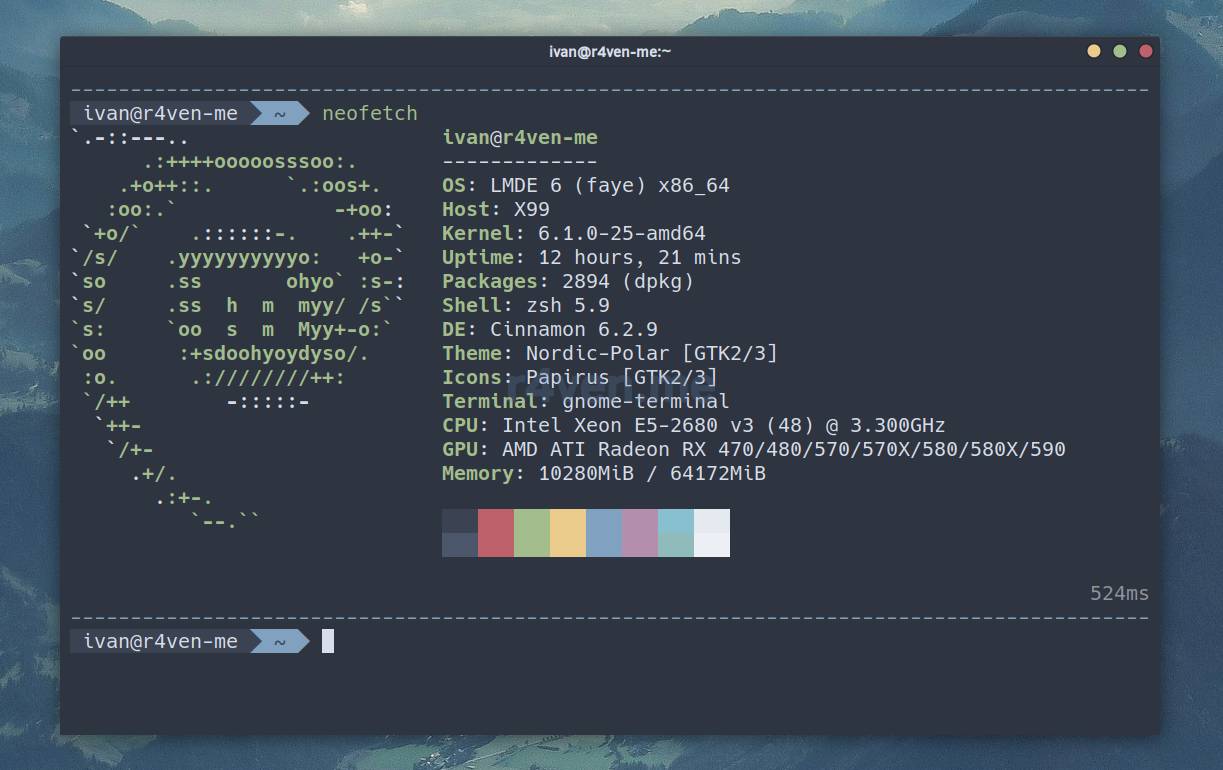Screen dimensions: 1223x770
Task: Click the yellow color block
Action: click(568, 532)
